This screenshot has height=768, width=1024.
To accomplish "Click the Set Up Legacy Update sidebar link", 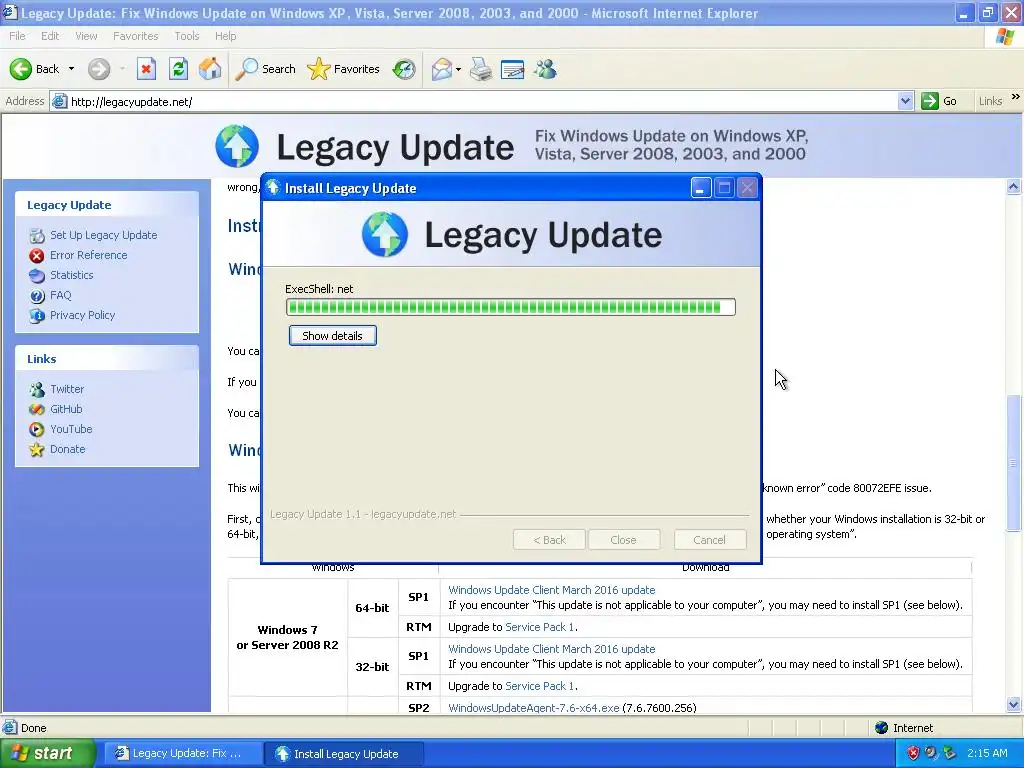I will 104,235.
